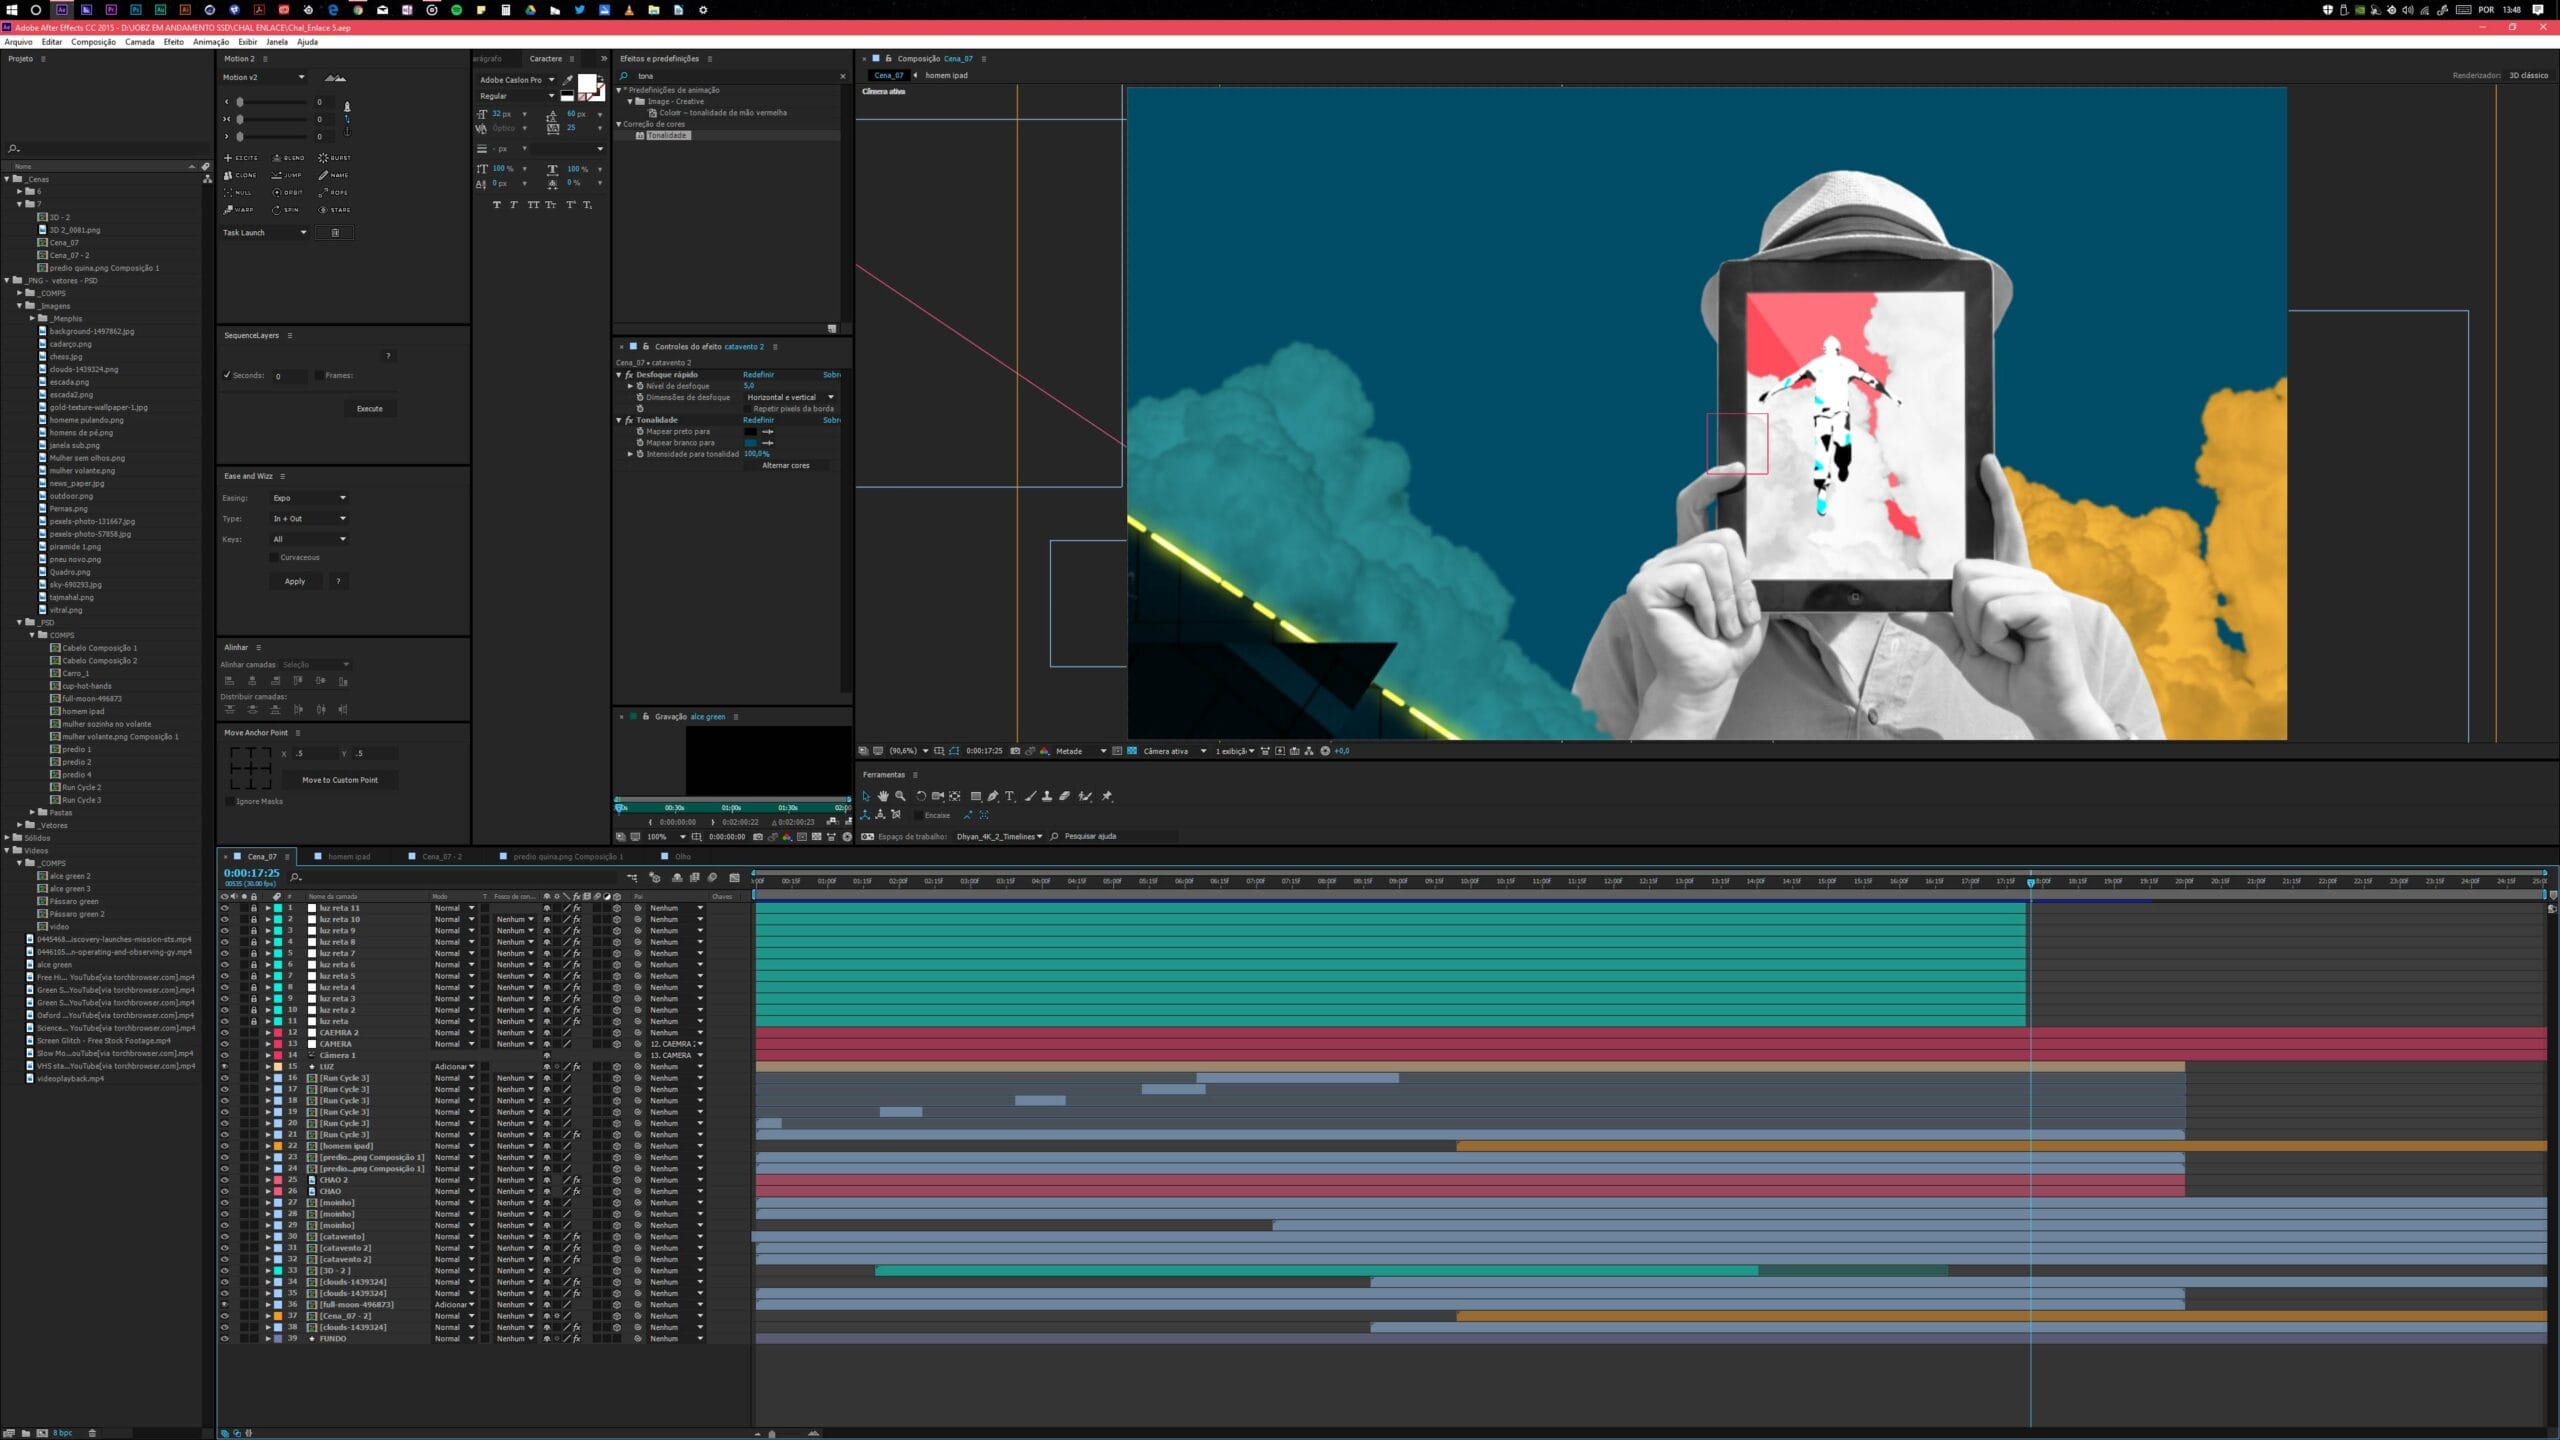Select the Puppet Pin tool
2560x1440 pixels.
point(1107,796)
